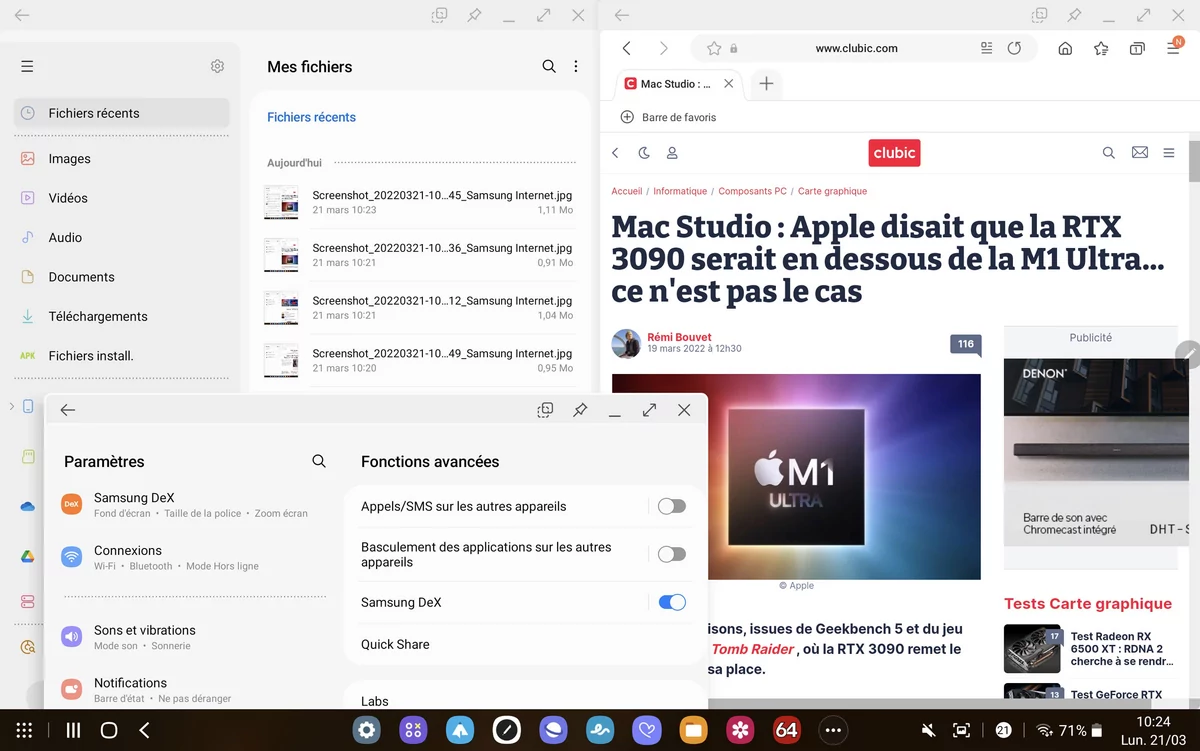Follow the Composants PC breadcrumb link
Viewport: 1200px width, 751px height.
pos(753,191)
